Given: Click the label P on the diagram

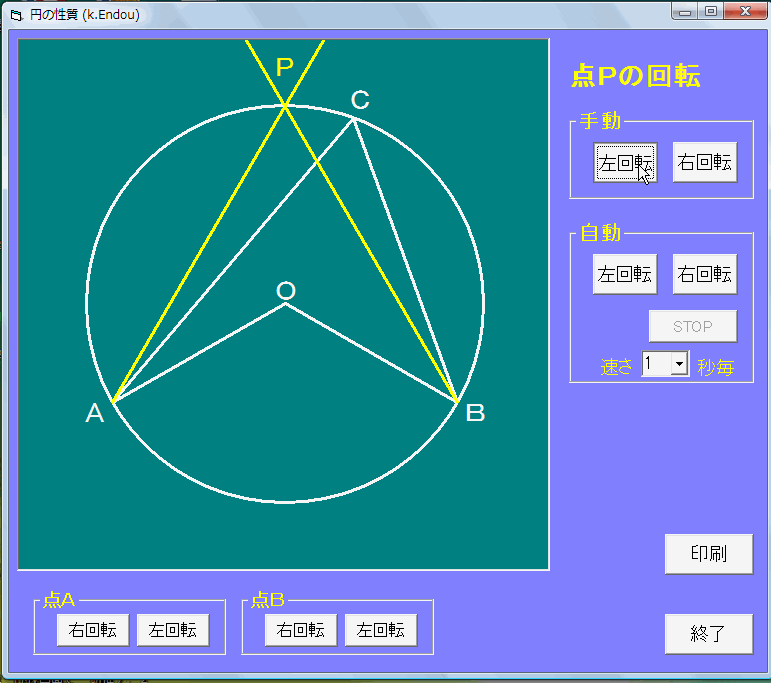Looking at the screenshot, I should (285, 66).
